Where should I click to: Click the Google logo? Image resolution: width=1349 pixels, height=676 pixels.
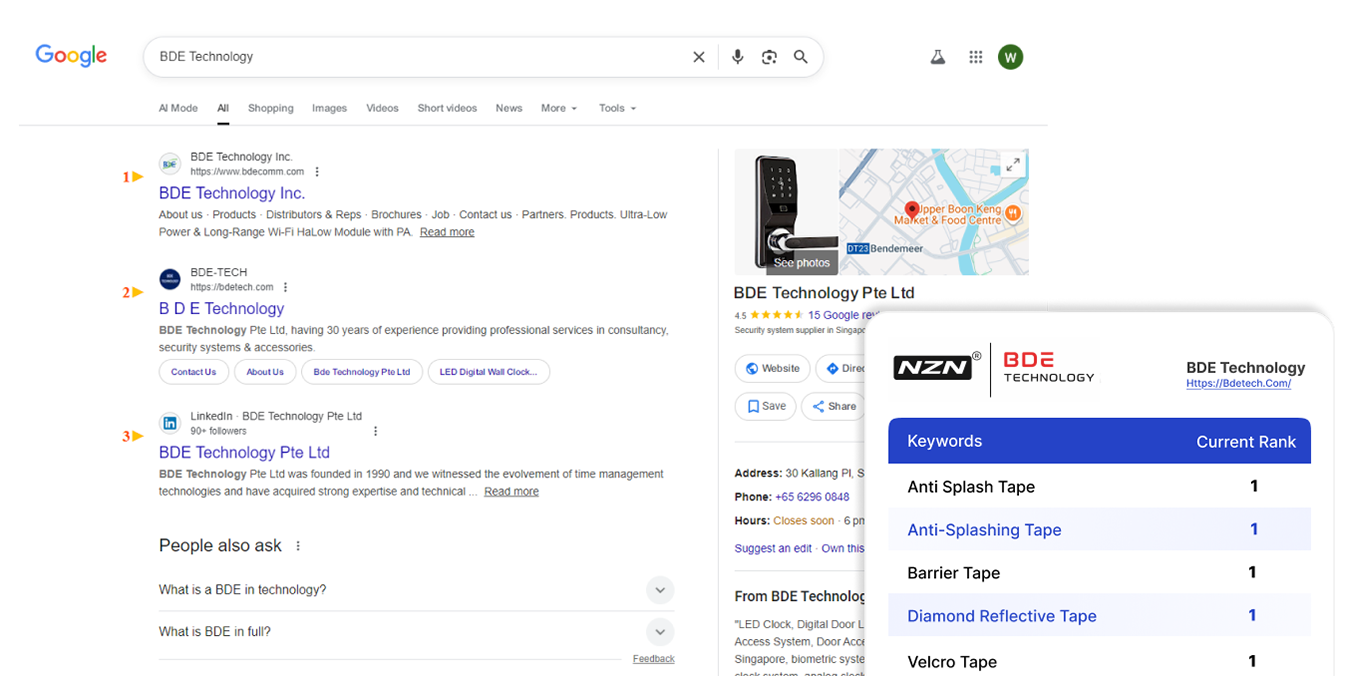[71, 56]
